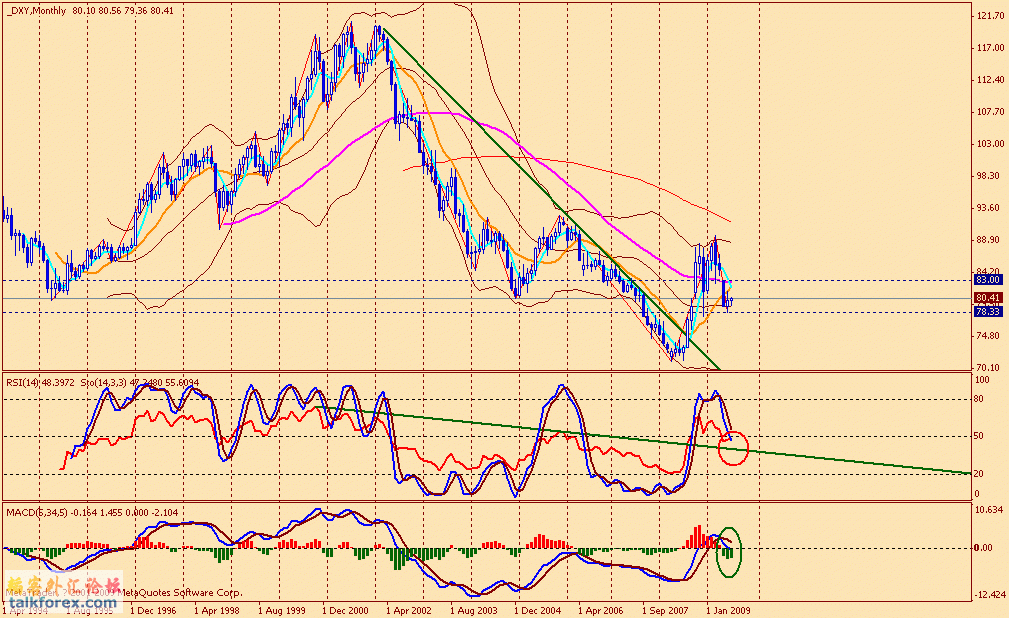This screenshot has height=618, width=1009.
Task: Click the 1 Apr 1998 date label
Action: [x=217, y=610]
